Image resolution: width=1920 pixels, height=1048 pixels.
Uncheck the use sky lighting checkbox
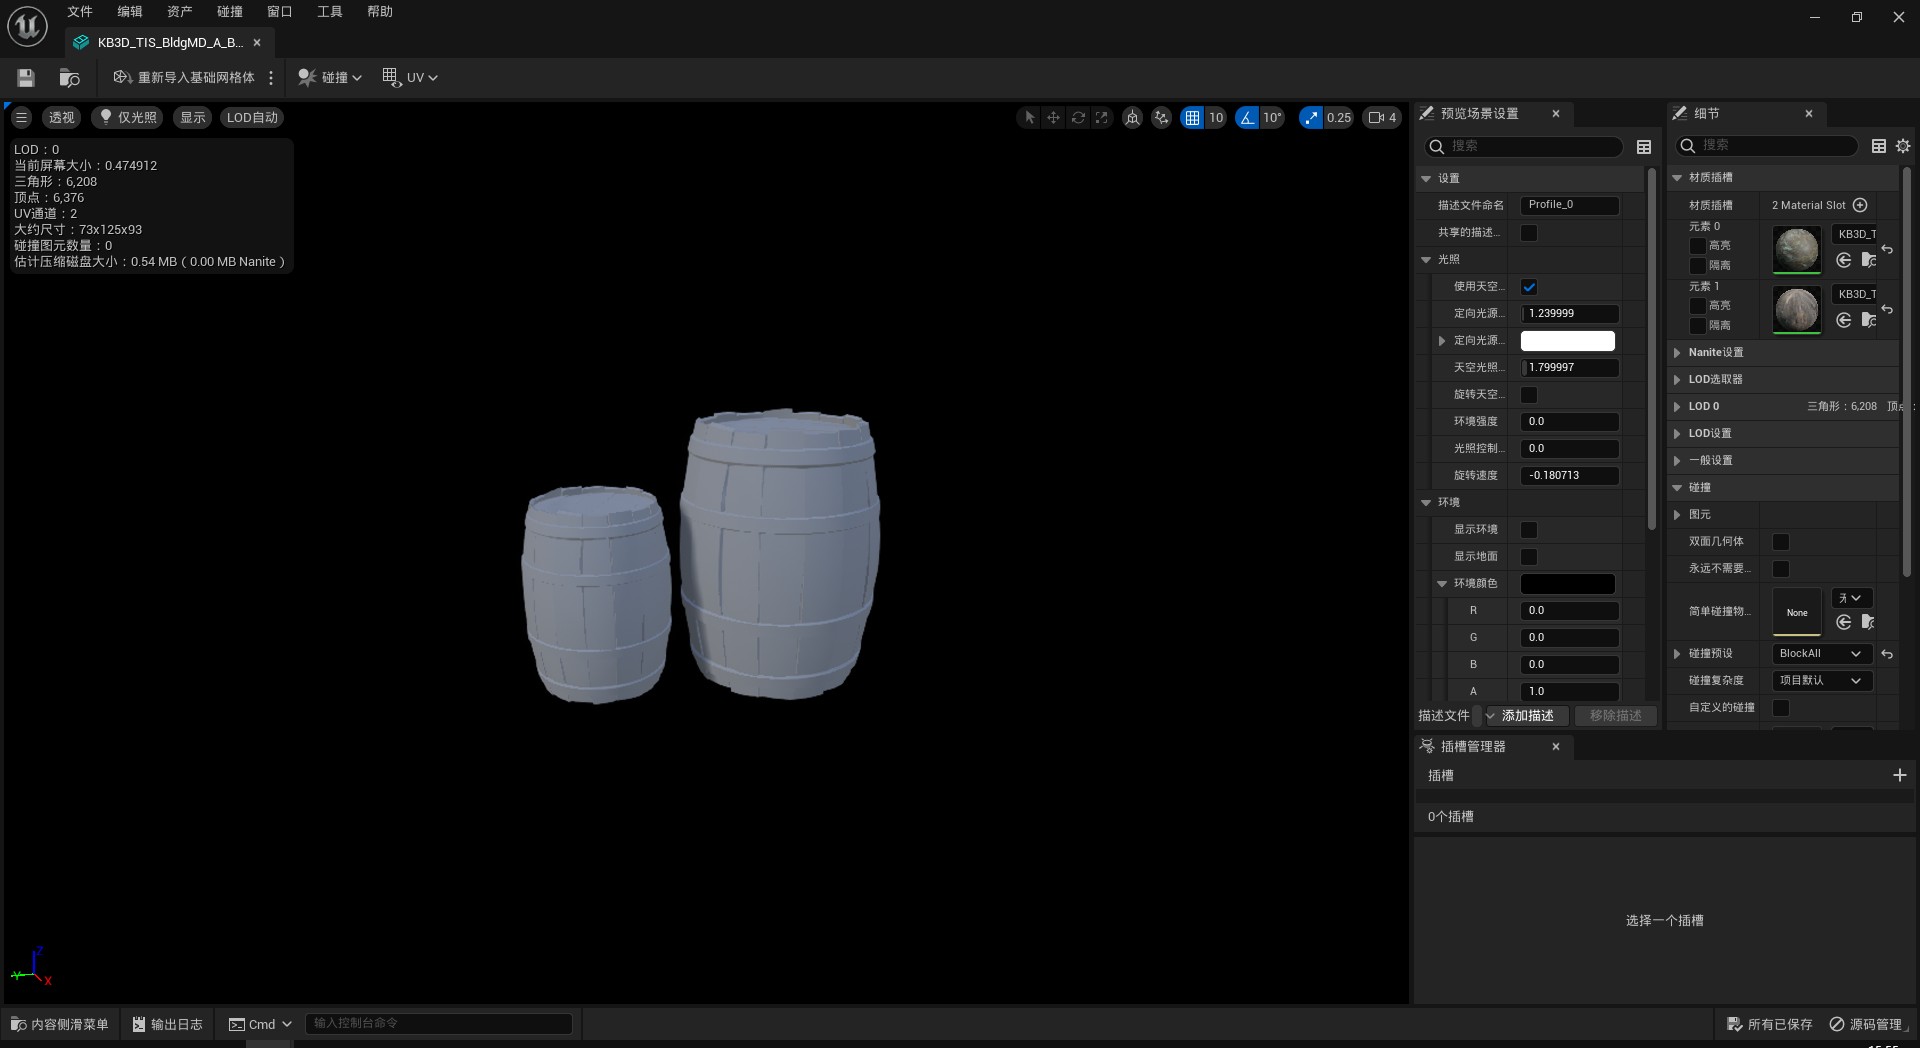(1529, 287)
